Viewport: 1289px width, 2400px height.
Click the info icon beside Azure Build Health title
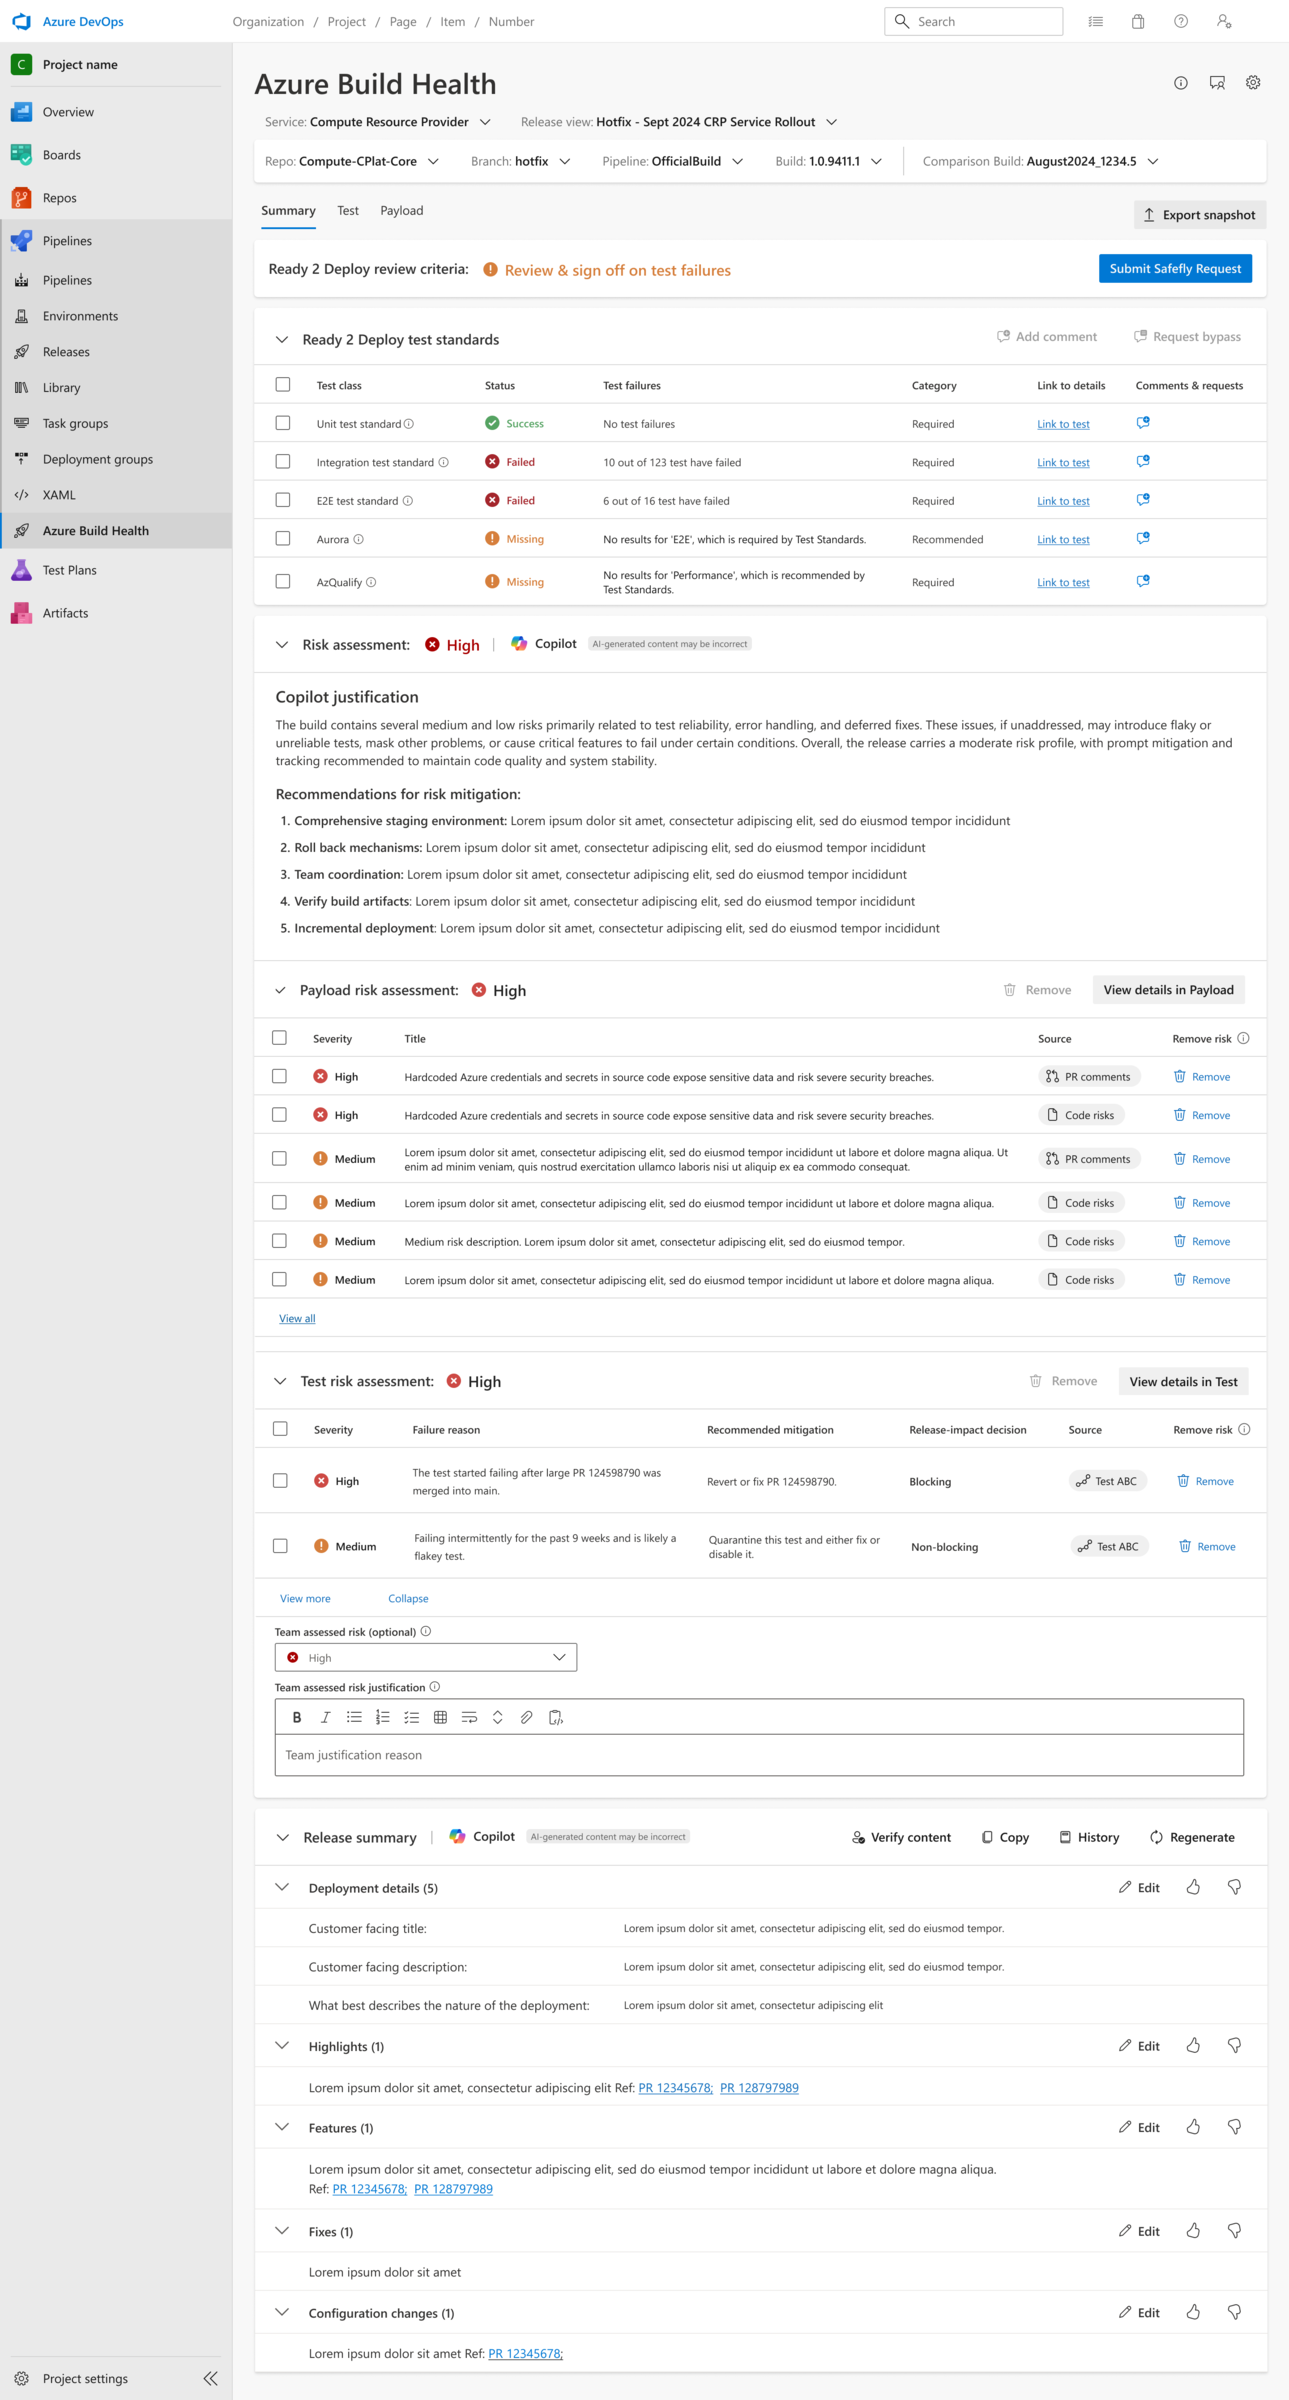1181,83
